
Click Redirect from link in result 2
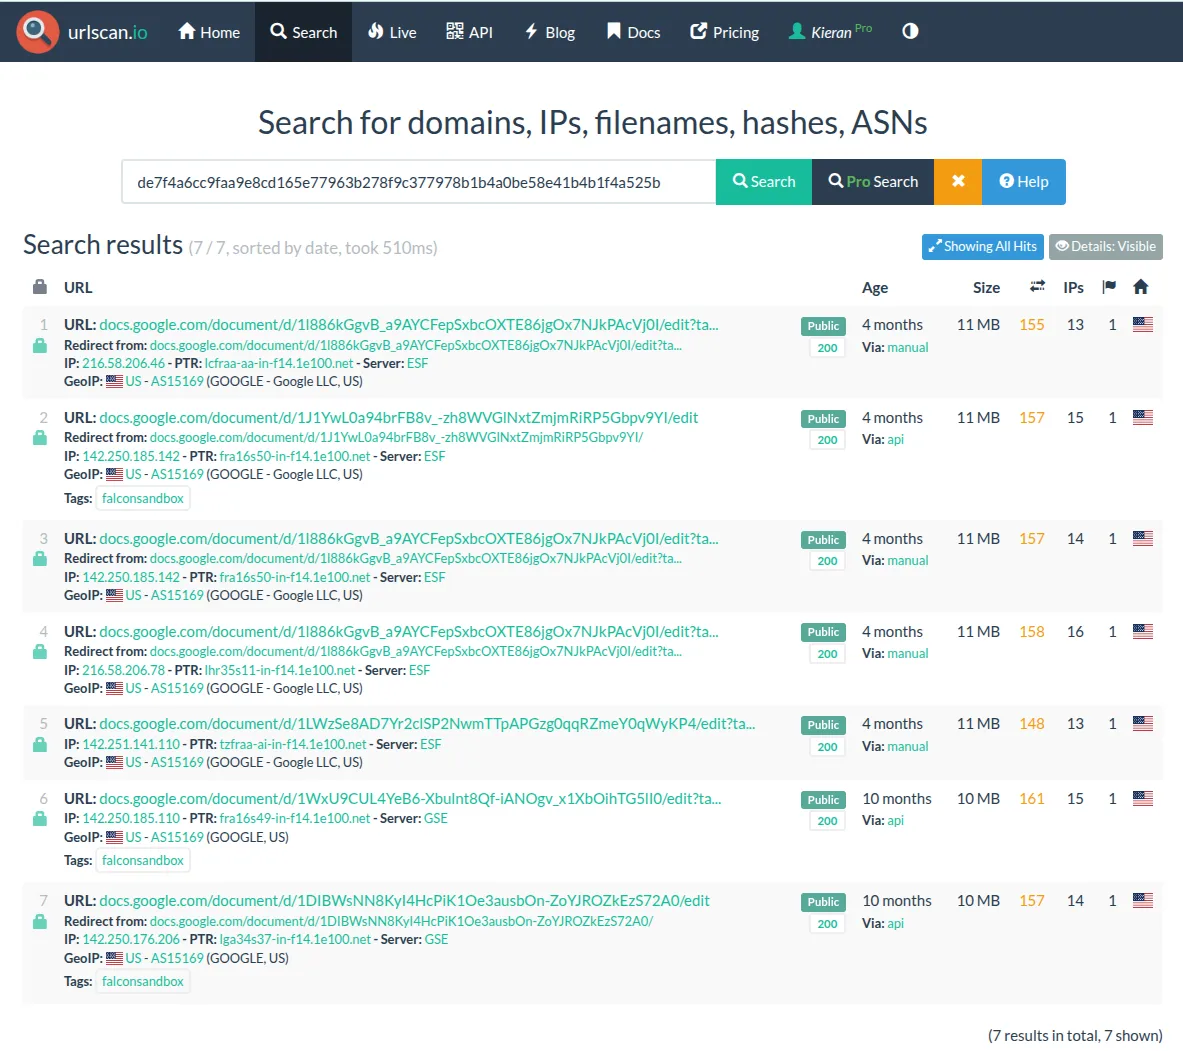coord(396,437)
